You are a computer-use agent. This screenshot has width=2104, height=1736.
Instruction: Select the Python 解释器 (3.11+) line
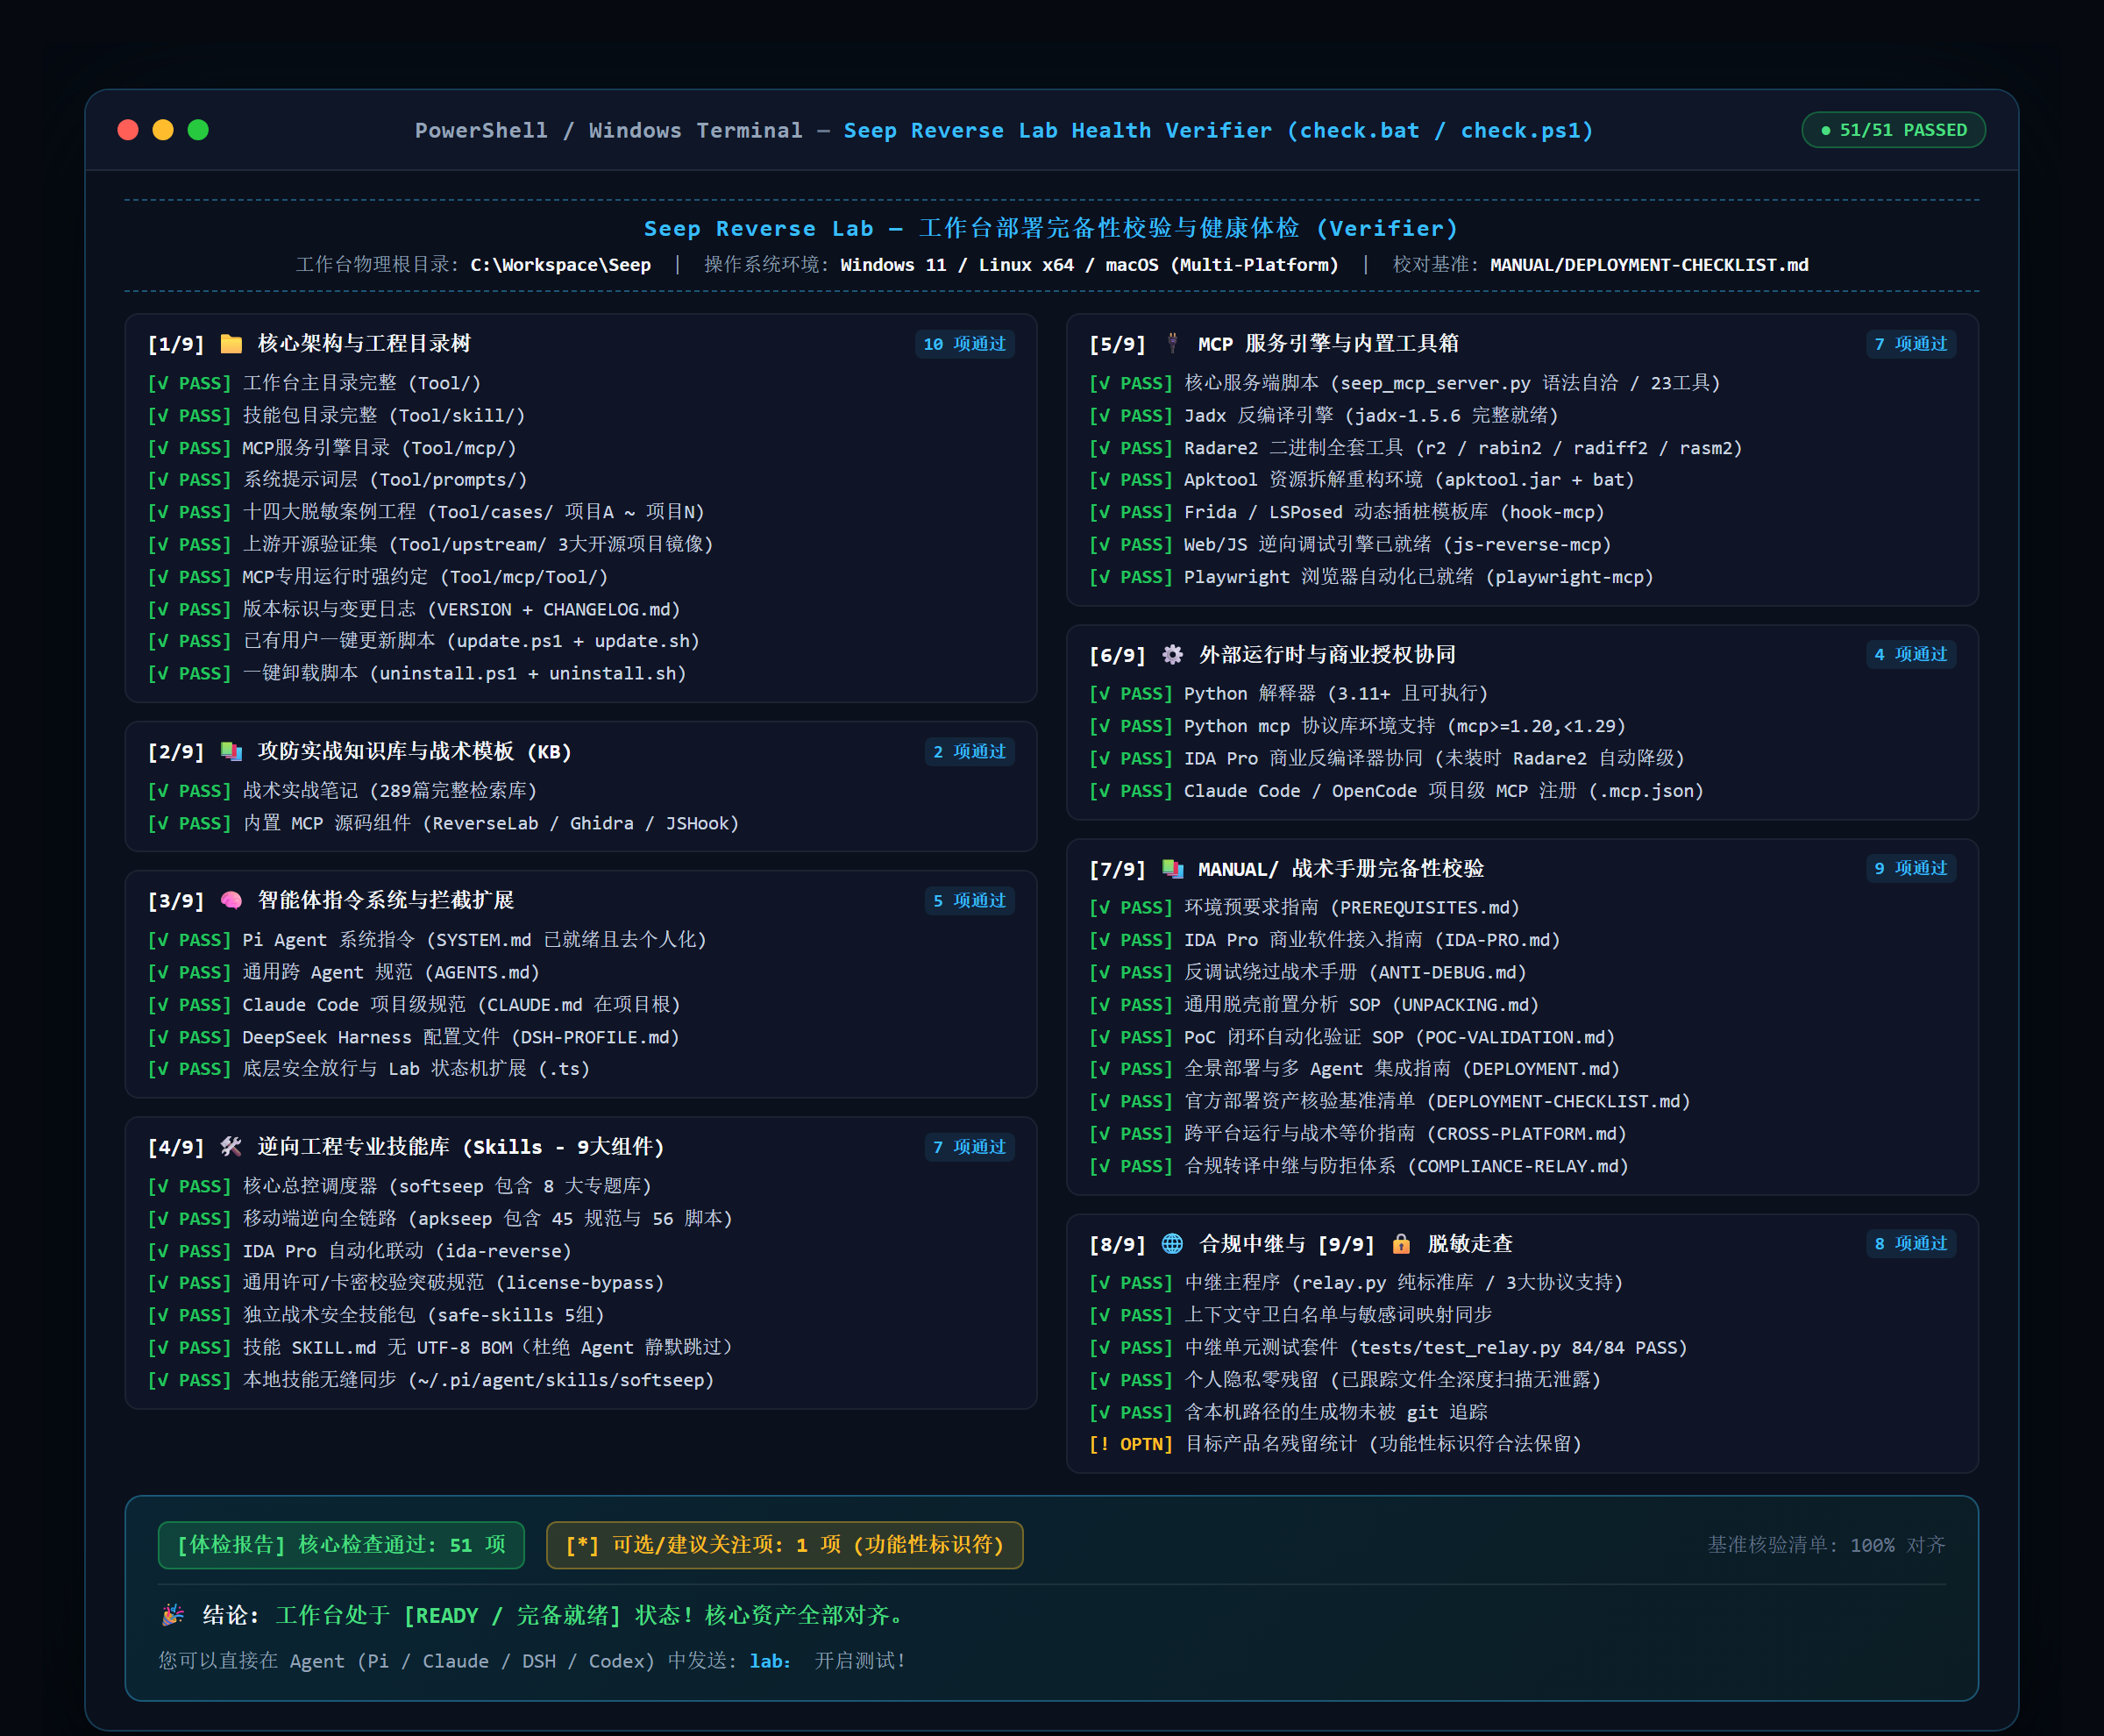pos(1289,694)
